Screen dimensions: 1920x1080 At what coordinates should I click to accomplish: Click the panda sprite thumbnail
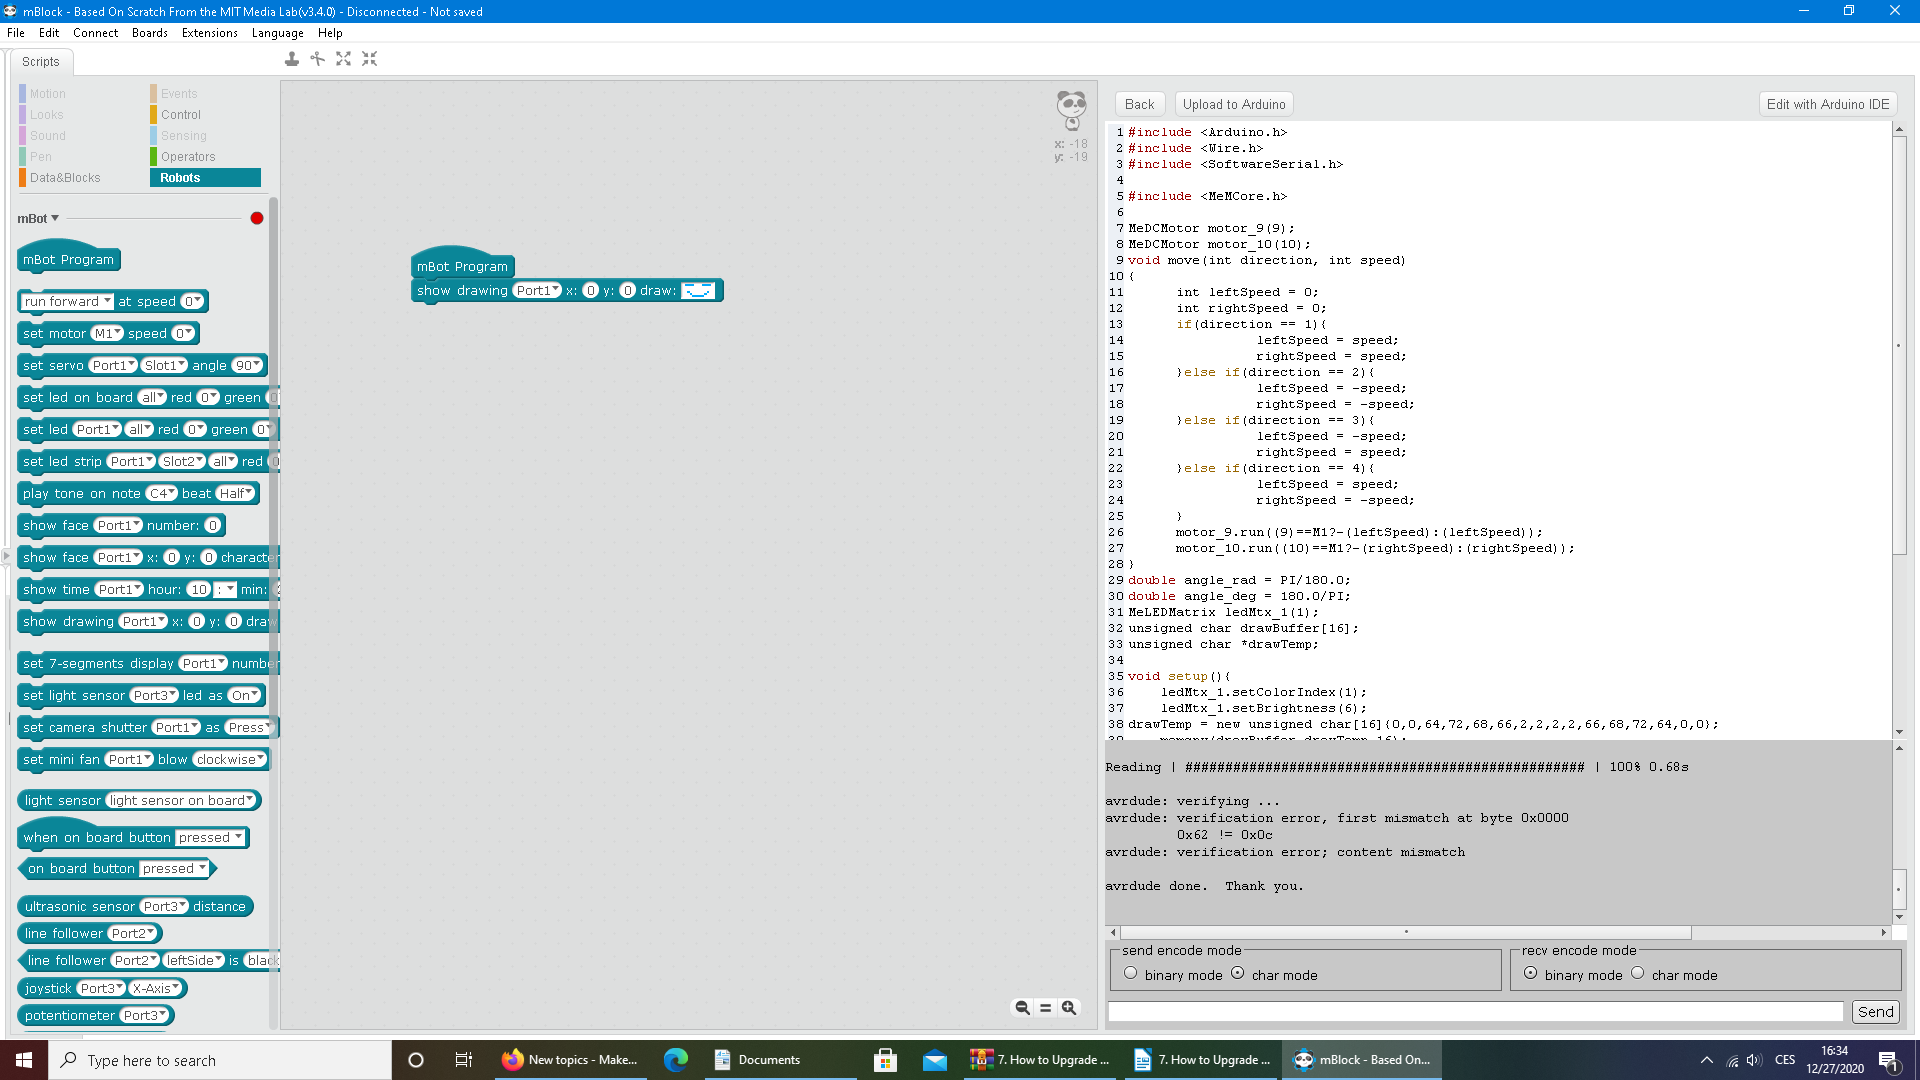[x=1071, y=110]
